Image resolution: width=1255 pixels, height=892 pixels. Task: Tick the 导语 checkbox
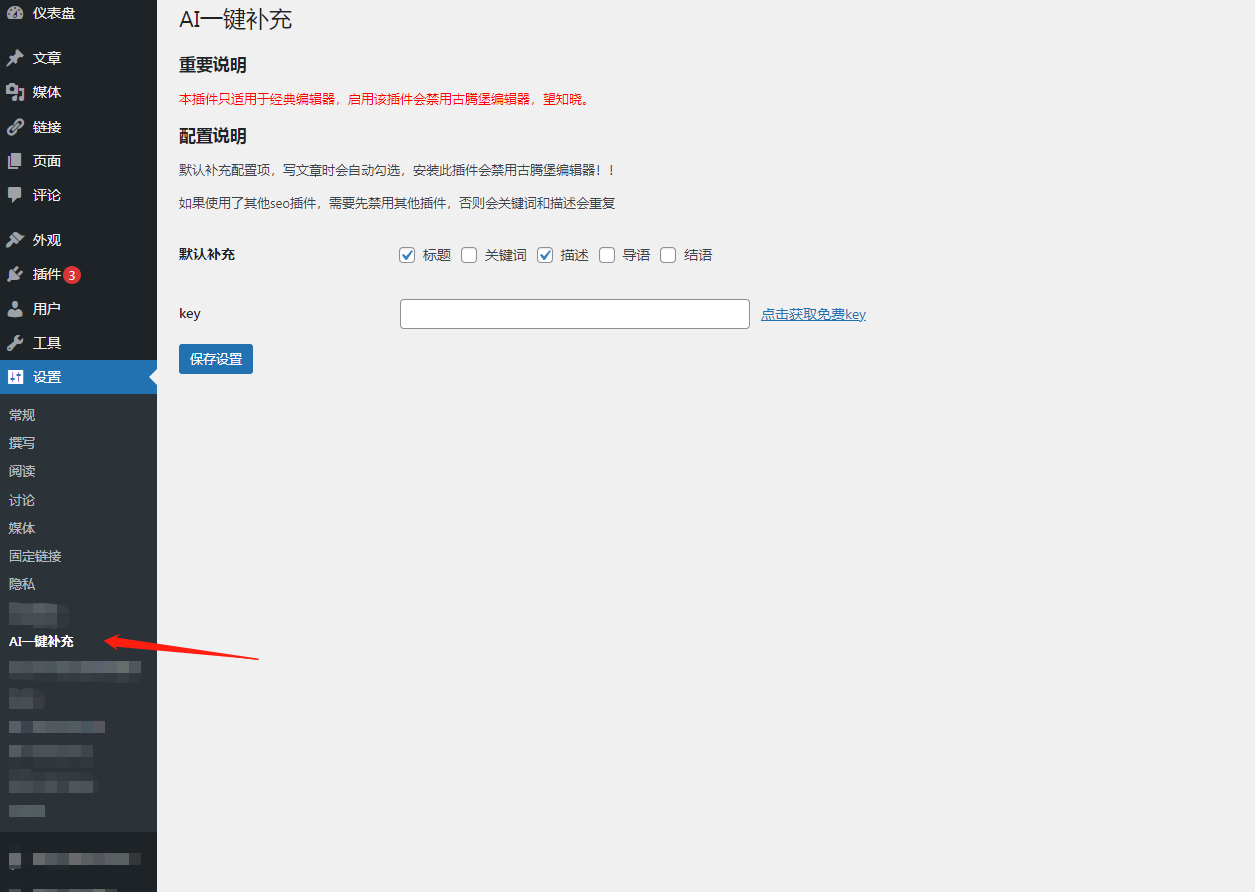pos(607,255)
